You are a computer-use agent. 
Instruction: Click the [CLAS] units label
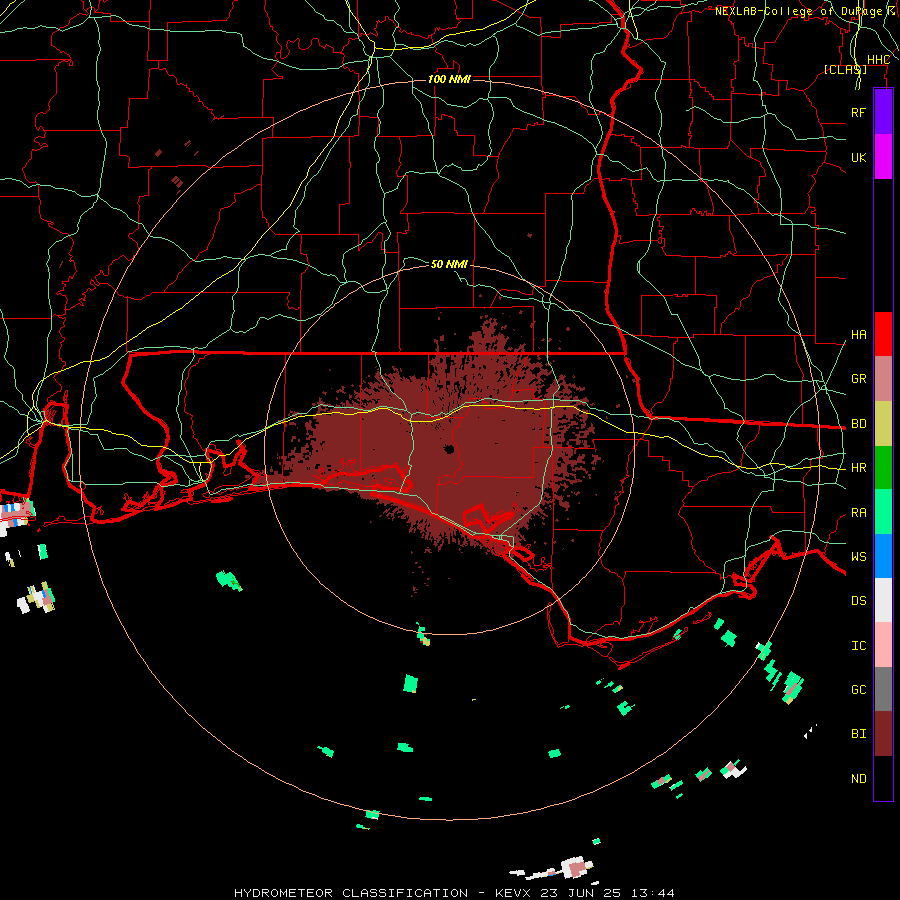(845, 69)
